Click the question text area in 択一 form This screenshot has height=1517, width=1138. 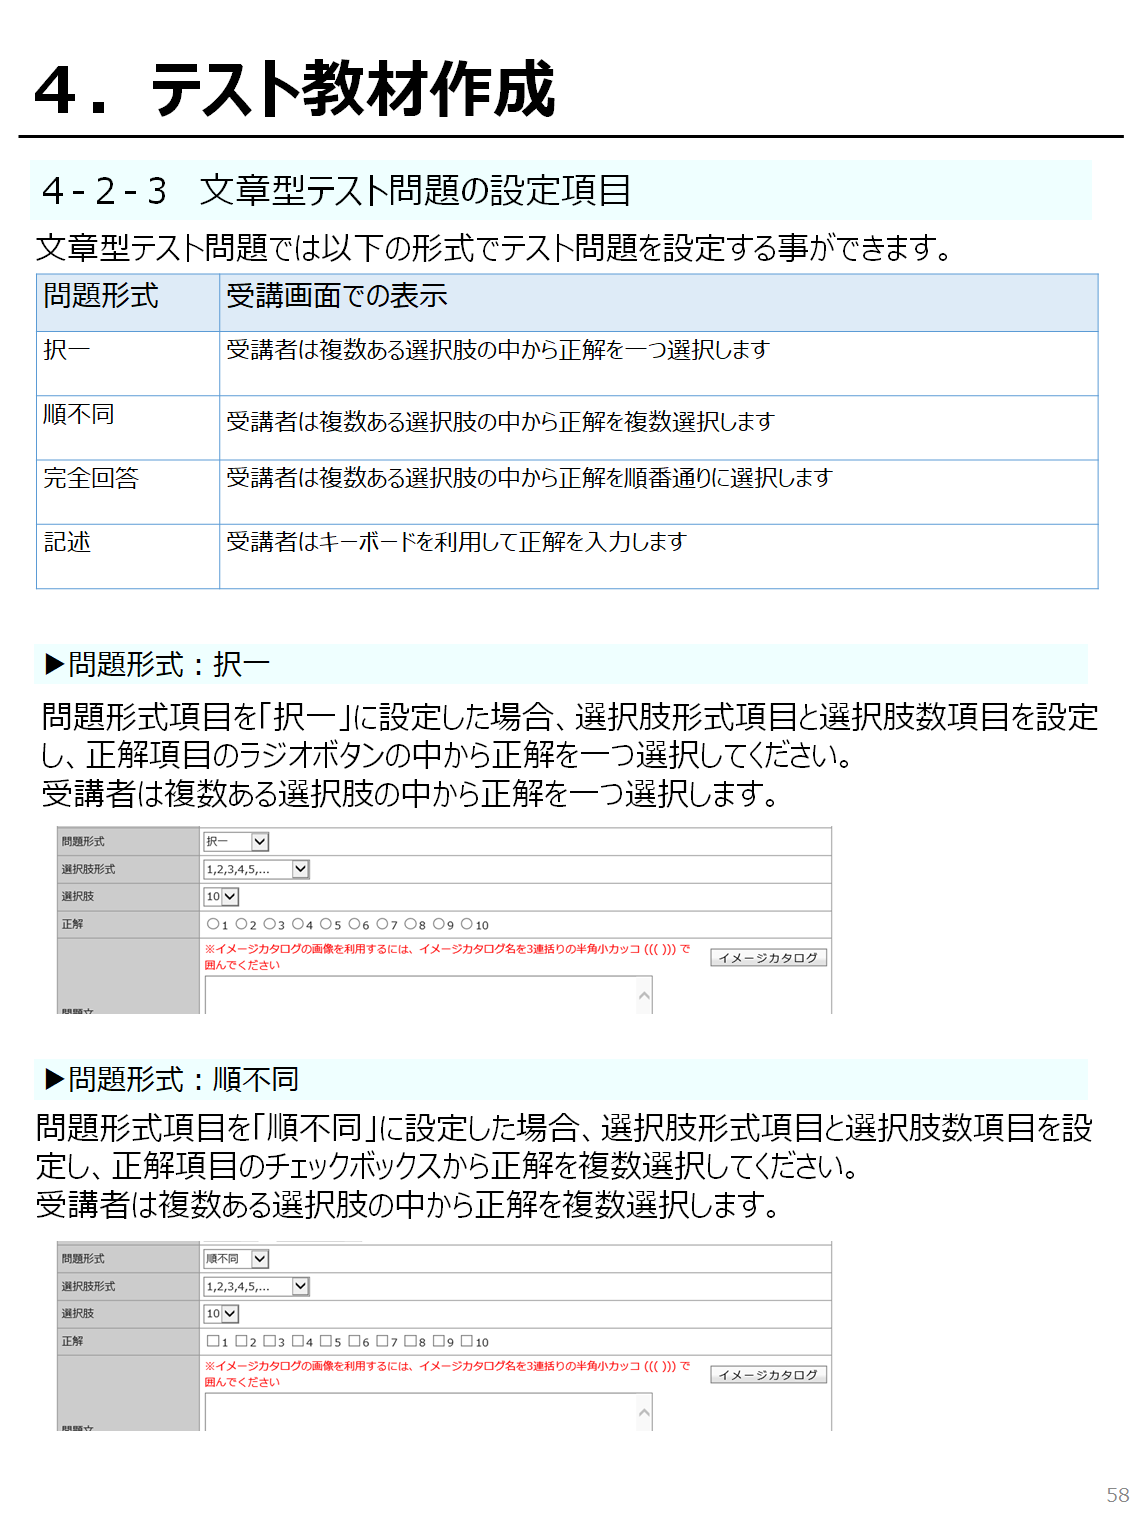pyautogui.click(x=420, y=996)
